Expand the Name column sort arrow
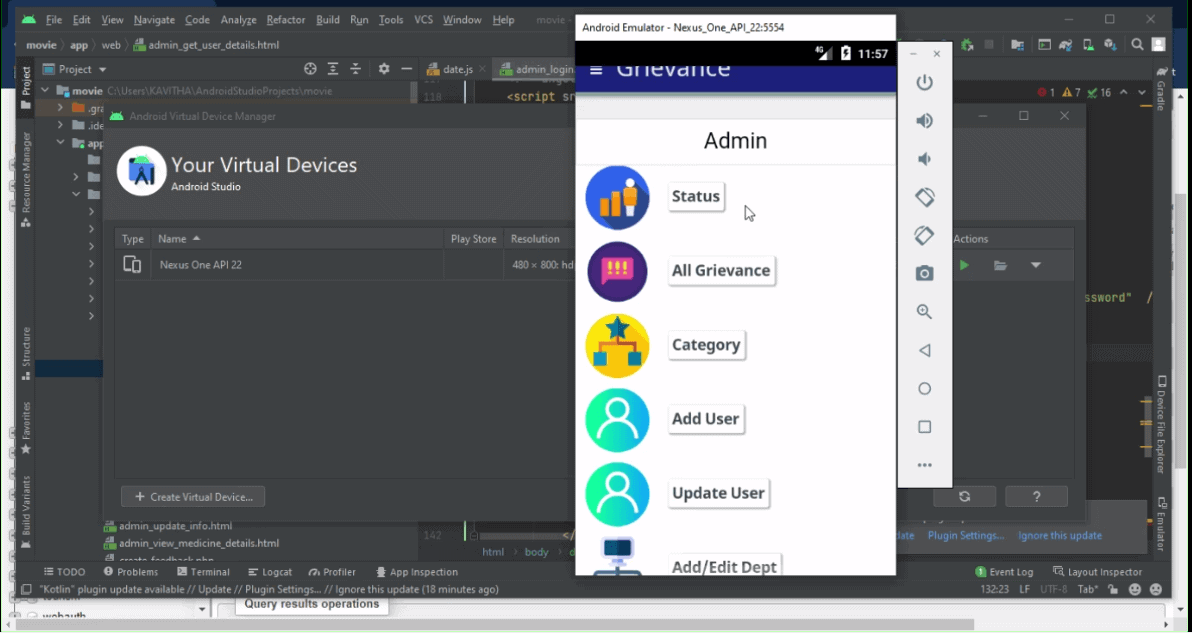 (196, 238)
